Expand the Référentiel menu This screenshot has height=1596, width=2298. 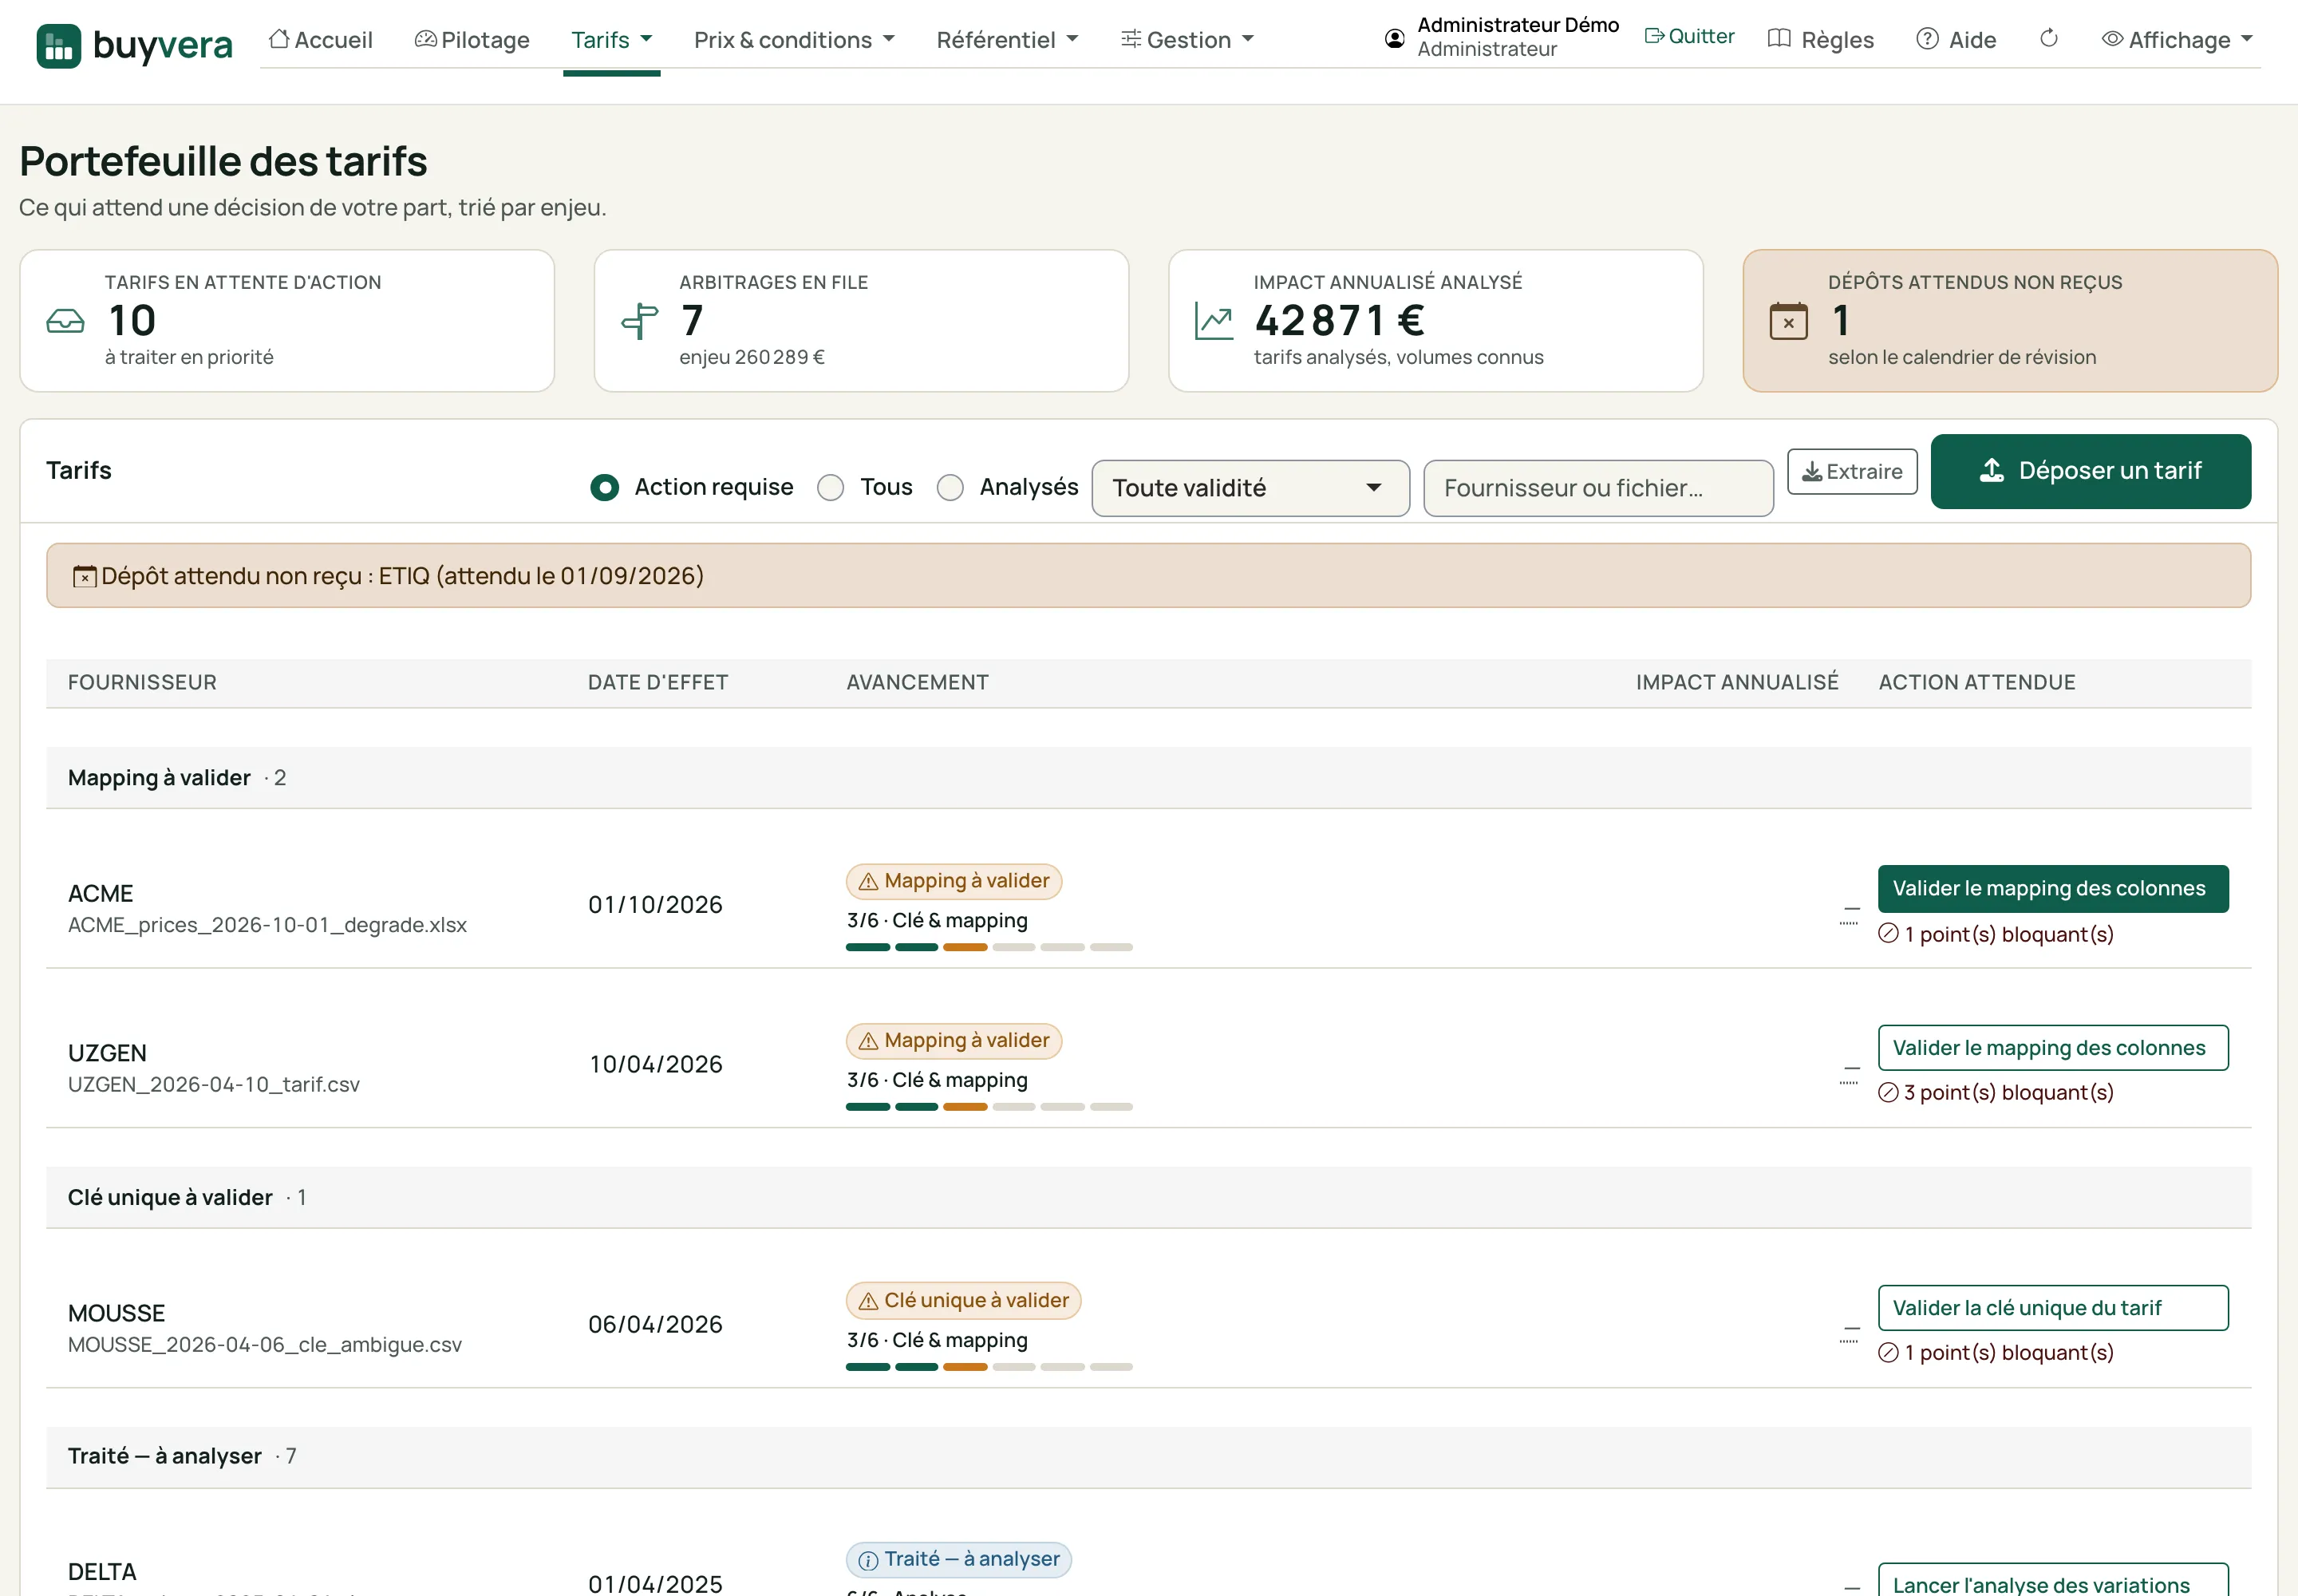click(1007, 40)
